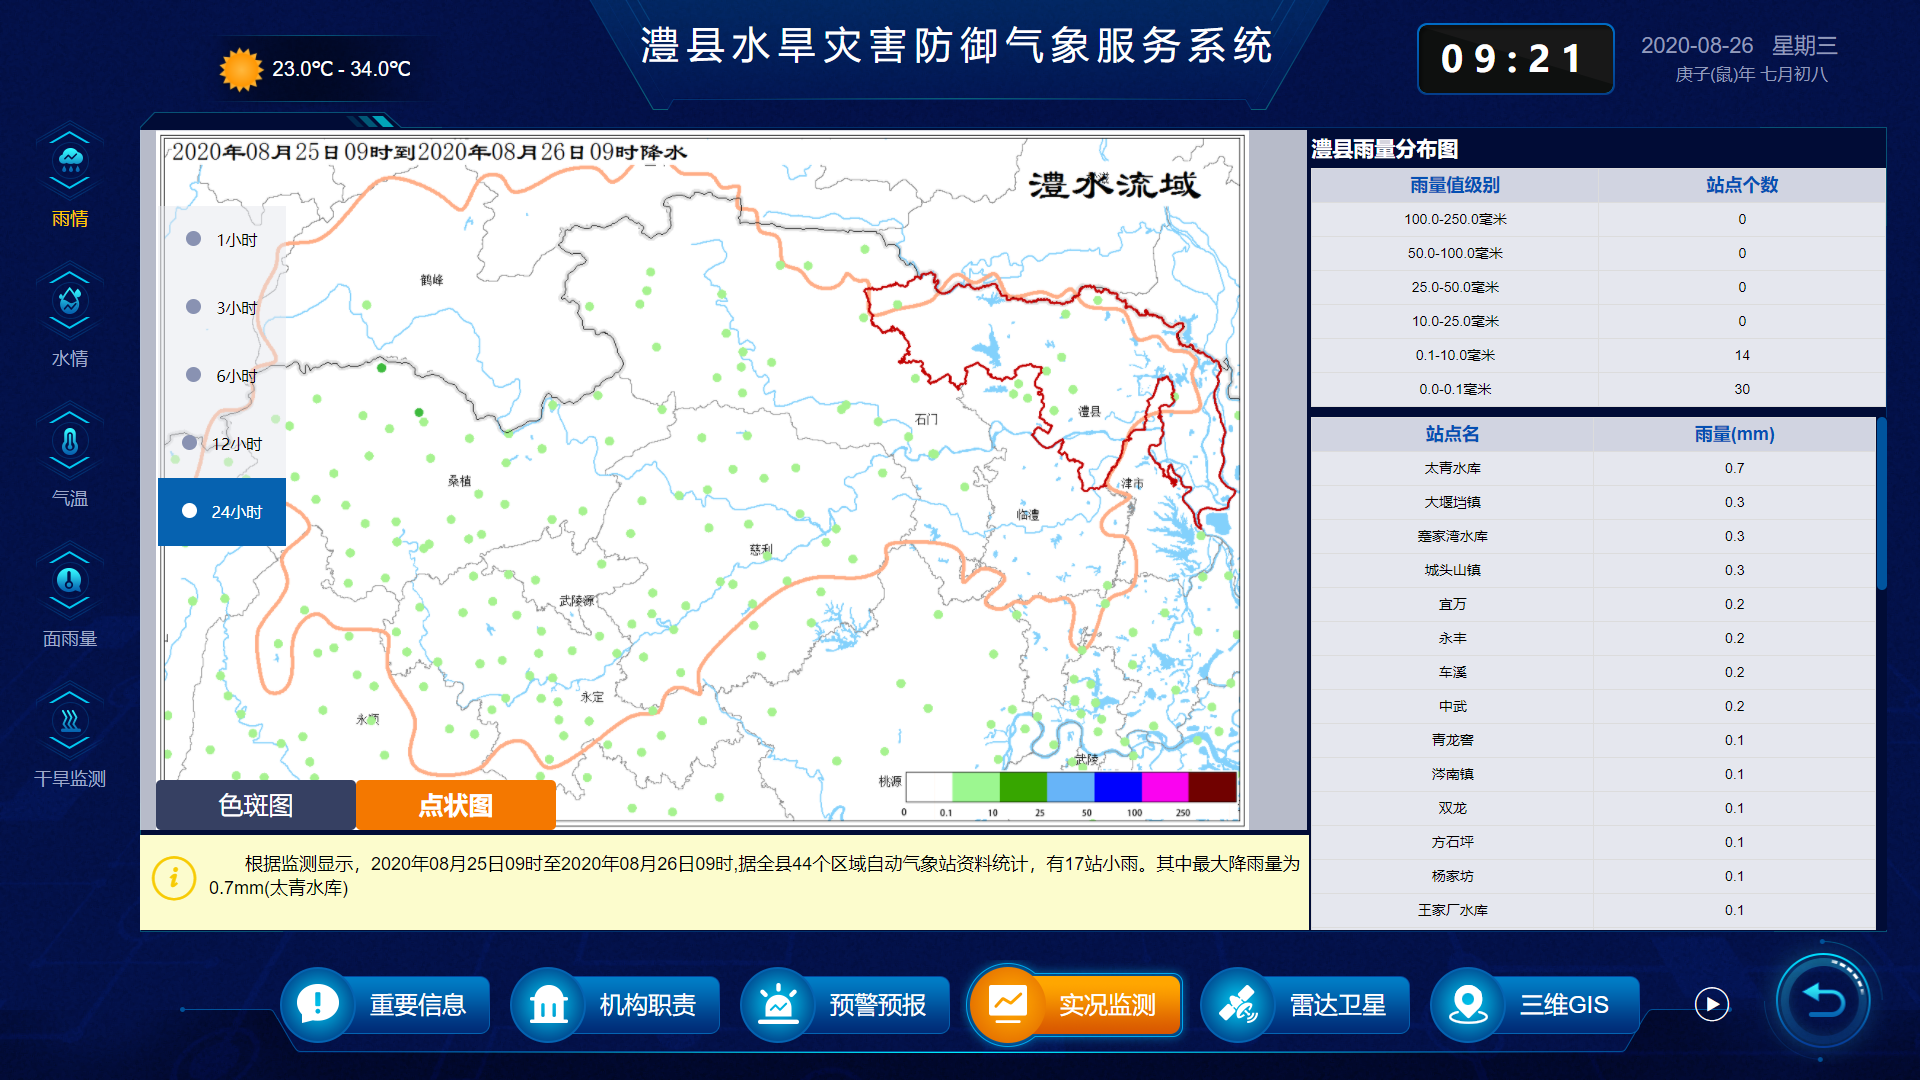Click the yellow info circle icon
This screenshot has height=1080, width=1920.
[x=176, y=876]
